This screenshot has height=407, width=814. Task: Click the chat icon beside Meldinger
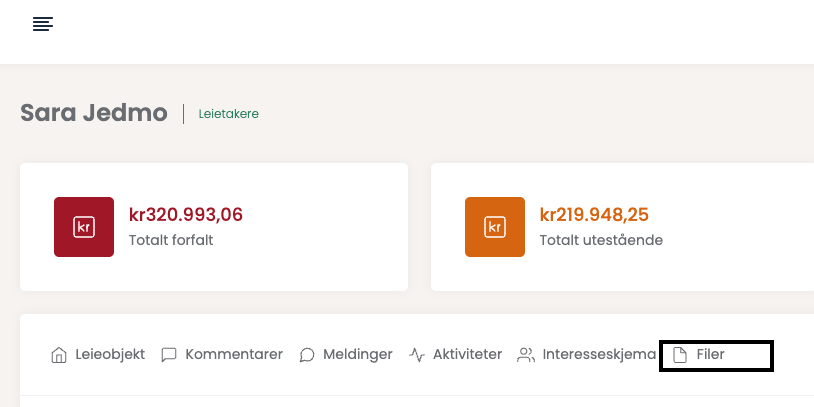tap(307, 355)
